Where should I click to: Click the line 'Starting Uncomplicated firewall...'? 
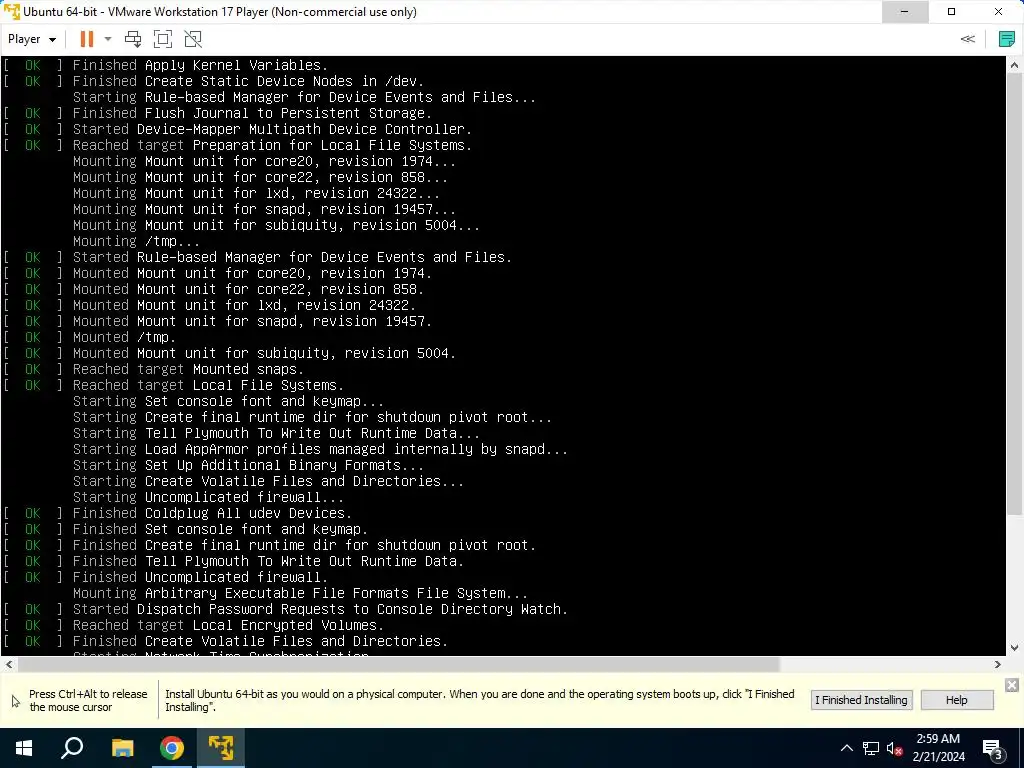click(208, 497)
